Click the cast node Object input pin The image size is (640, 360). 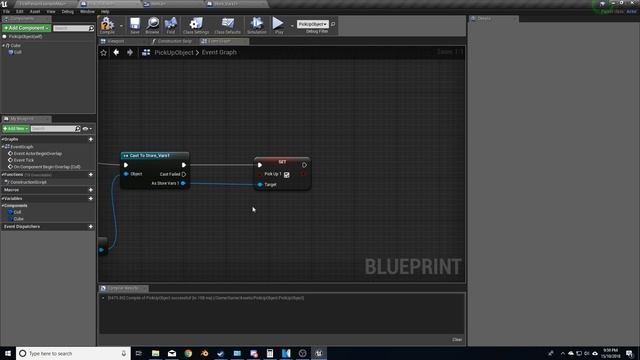pos(126,174)
